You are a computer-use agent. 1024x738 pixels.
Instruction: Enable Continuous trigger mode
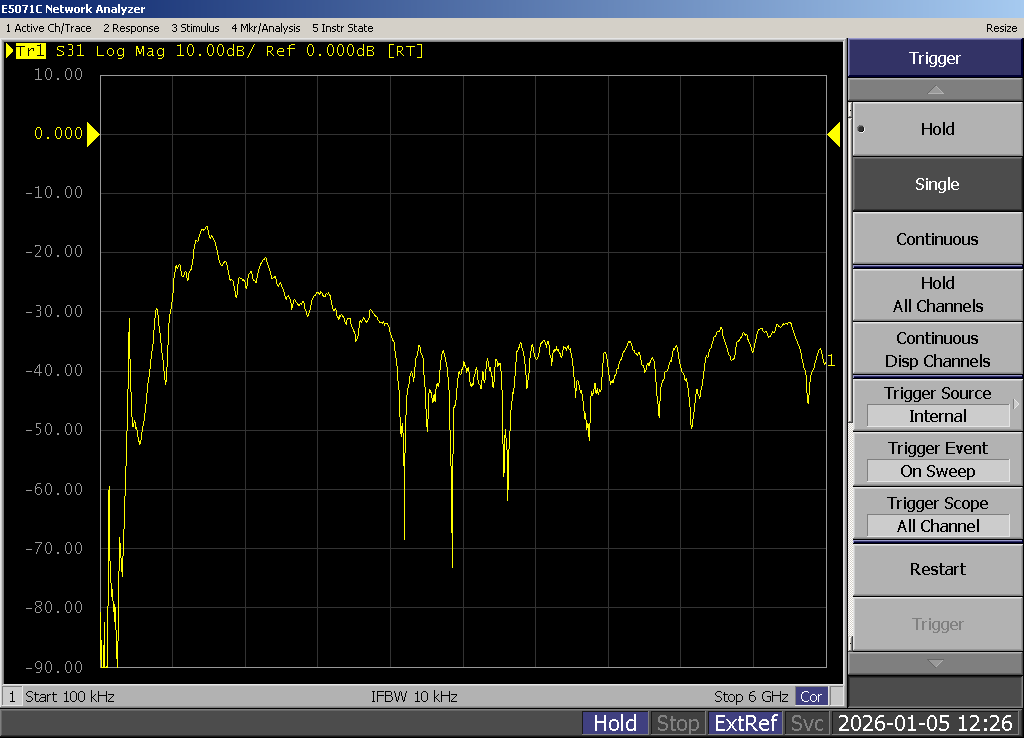click(x=936, y=239)
